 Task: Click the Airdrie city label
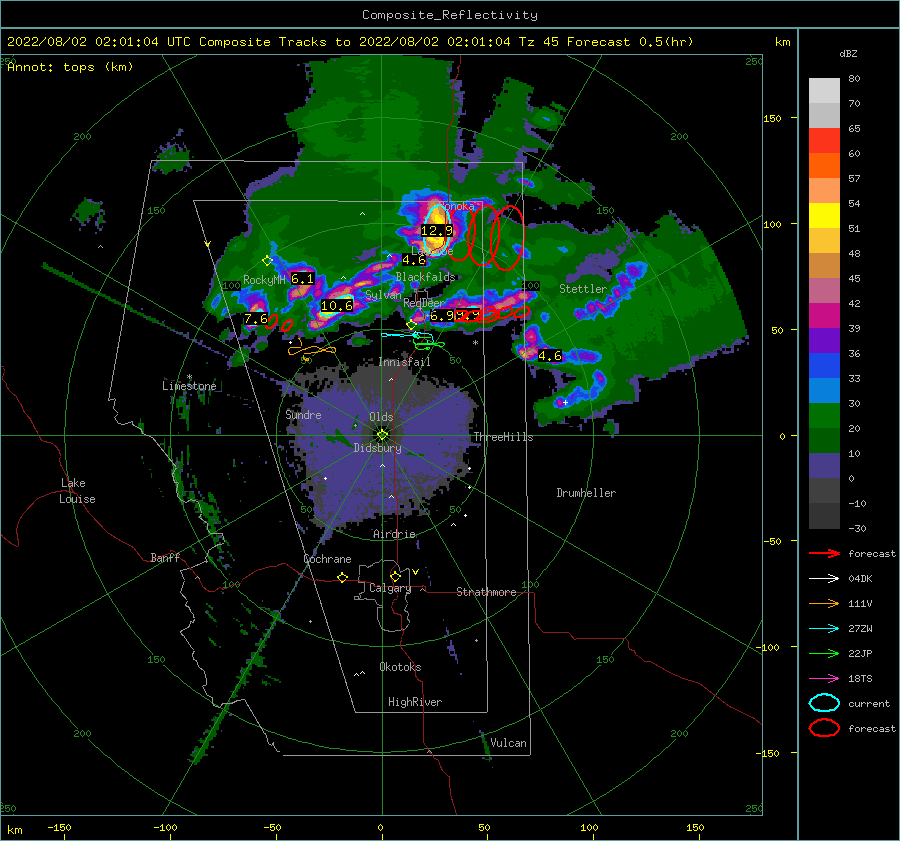[x=394, y=534]
